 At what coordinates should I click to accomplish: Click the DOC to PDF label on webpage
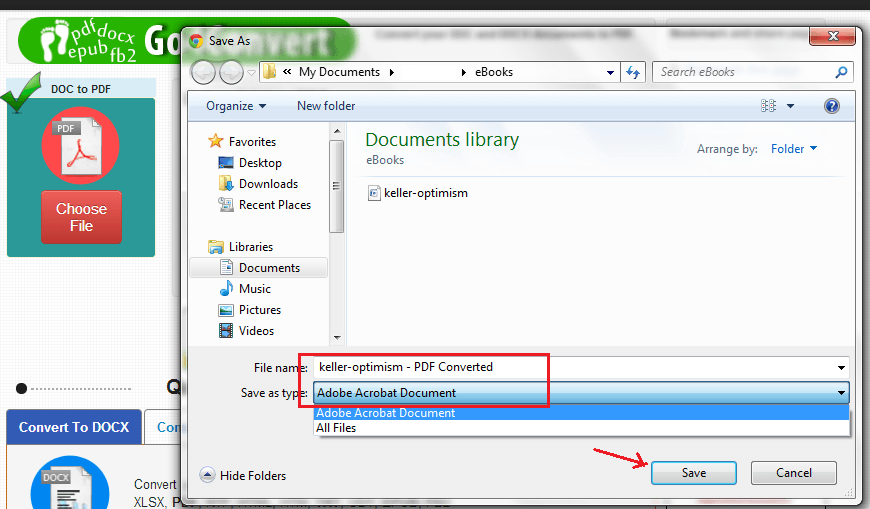(80, 89)
